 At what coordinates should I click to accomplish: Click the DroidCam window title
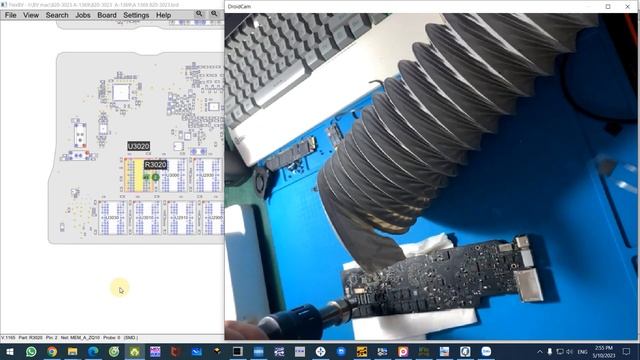(239, 7)
